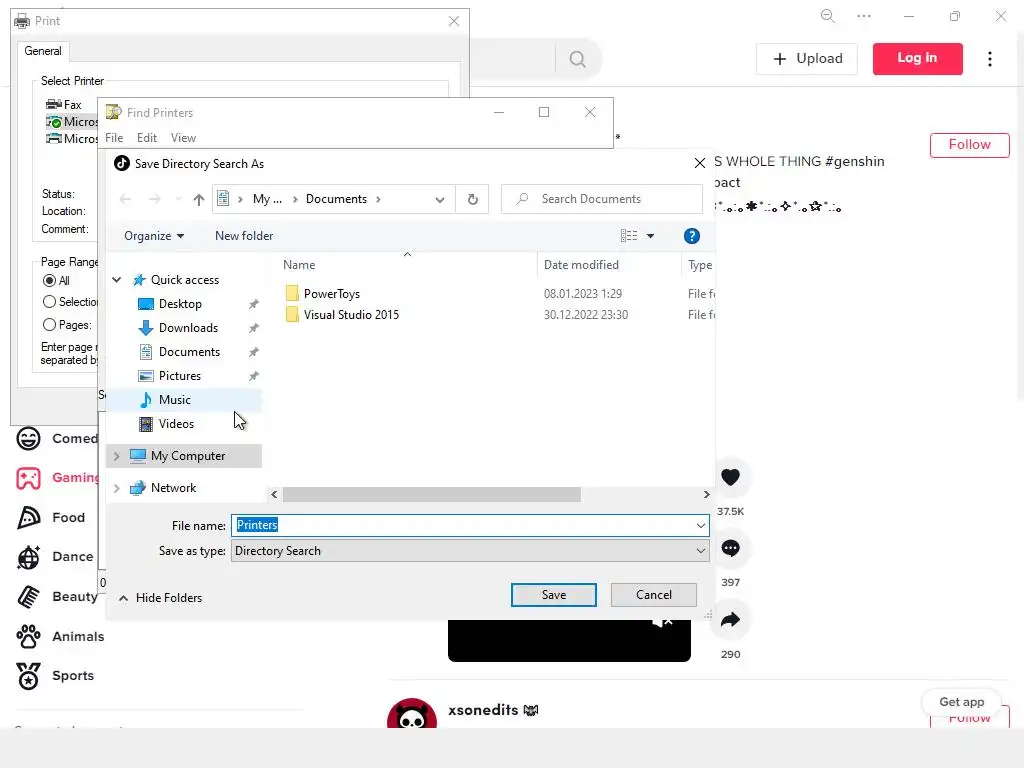Change the file list view icon
Image resolution: width=1024 pixels, height=768 pixels.
629,236
